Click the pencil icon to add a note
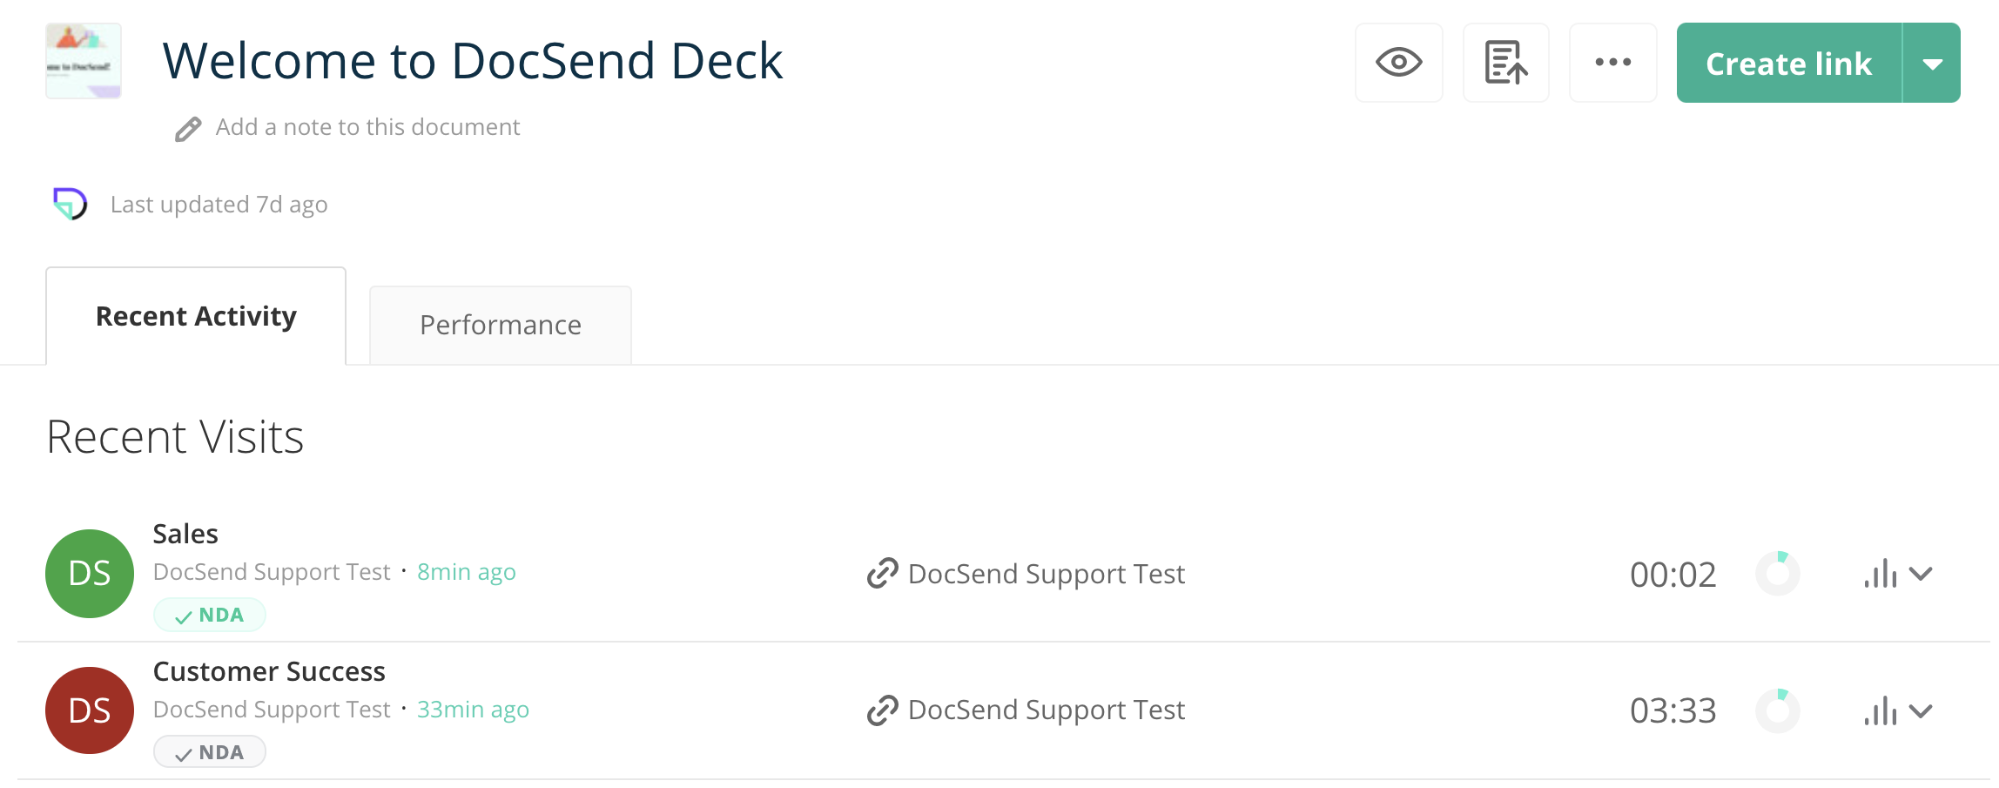The height and width of the screenshot is (788, 1999). [188, 129]
